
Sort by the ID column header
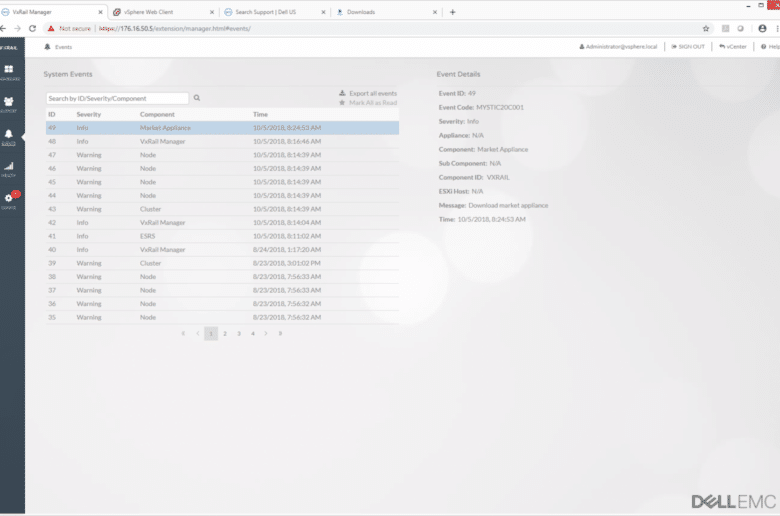pyautogui.click(x=52, y=114)
